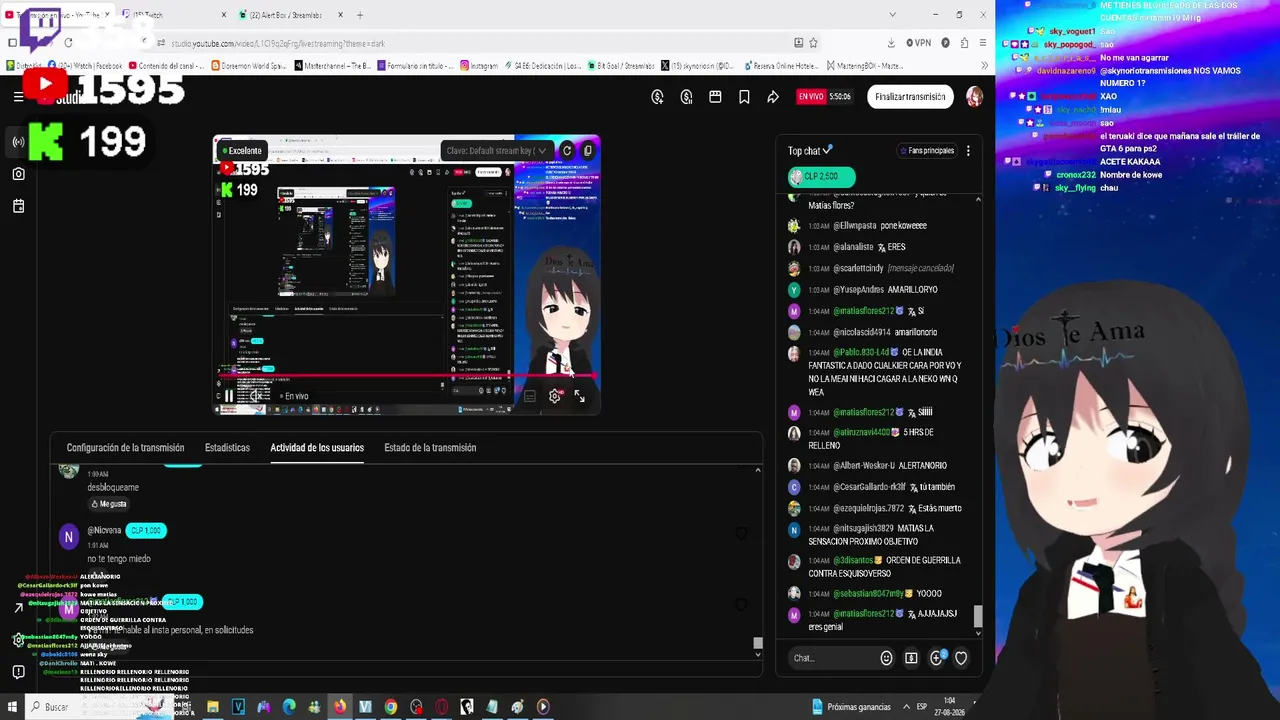Viewport: 1280px width, 720px height.
Task: Click the live chat scrollbar thumb
Action: tap(978, 617)
